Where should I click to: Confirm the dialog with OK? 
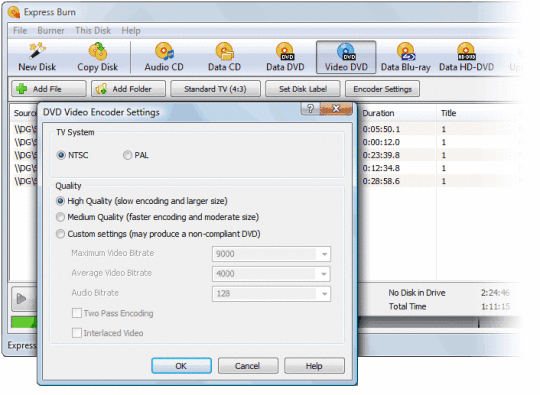point(181,366)
